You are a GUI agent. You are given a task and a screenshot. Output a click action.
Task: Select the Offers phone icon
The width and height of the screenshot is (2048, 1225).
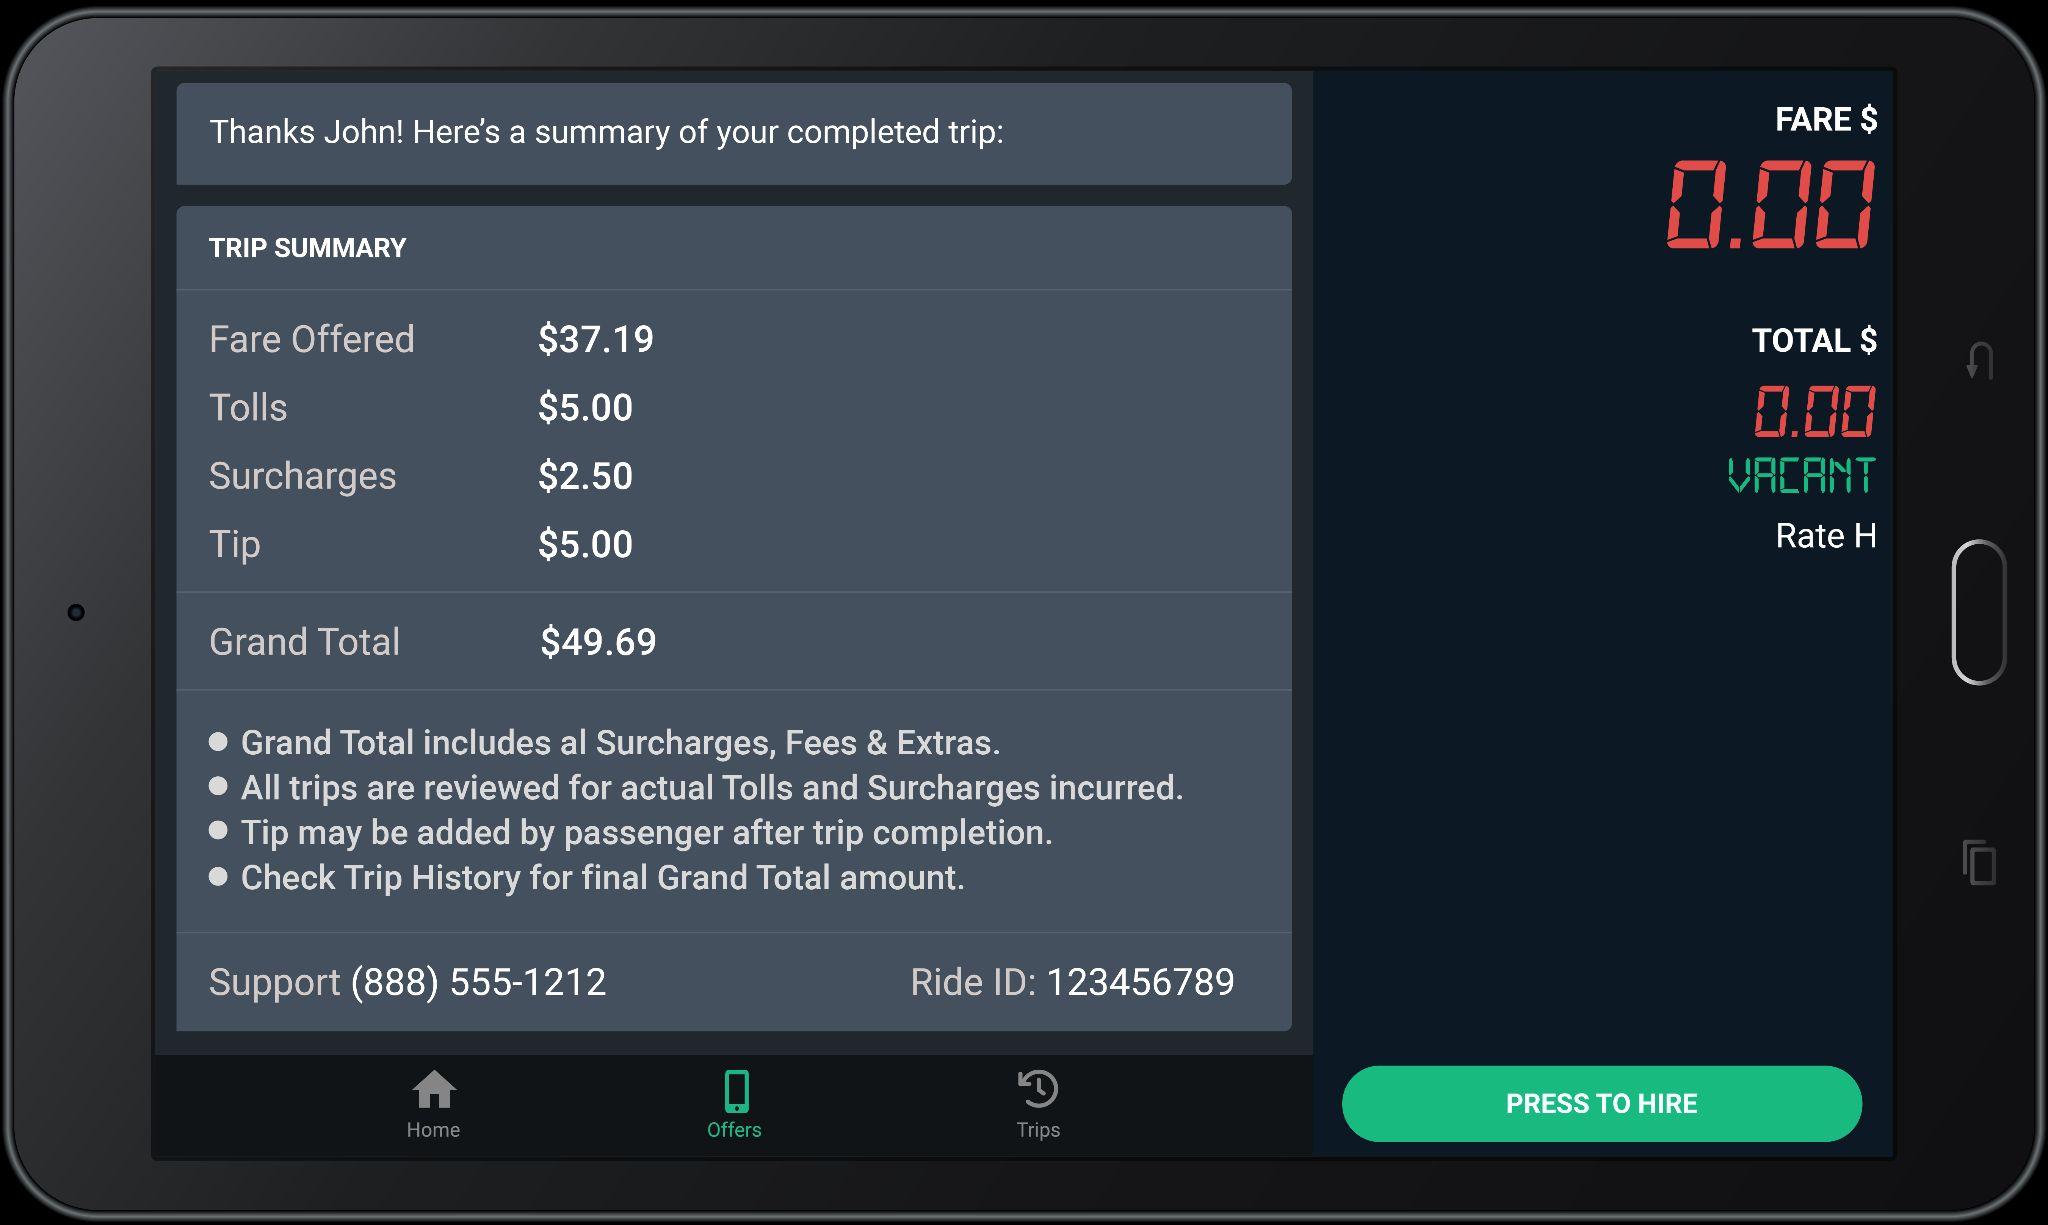click(736, 1091)
